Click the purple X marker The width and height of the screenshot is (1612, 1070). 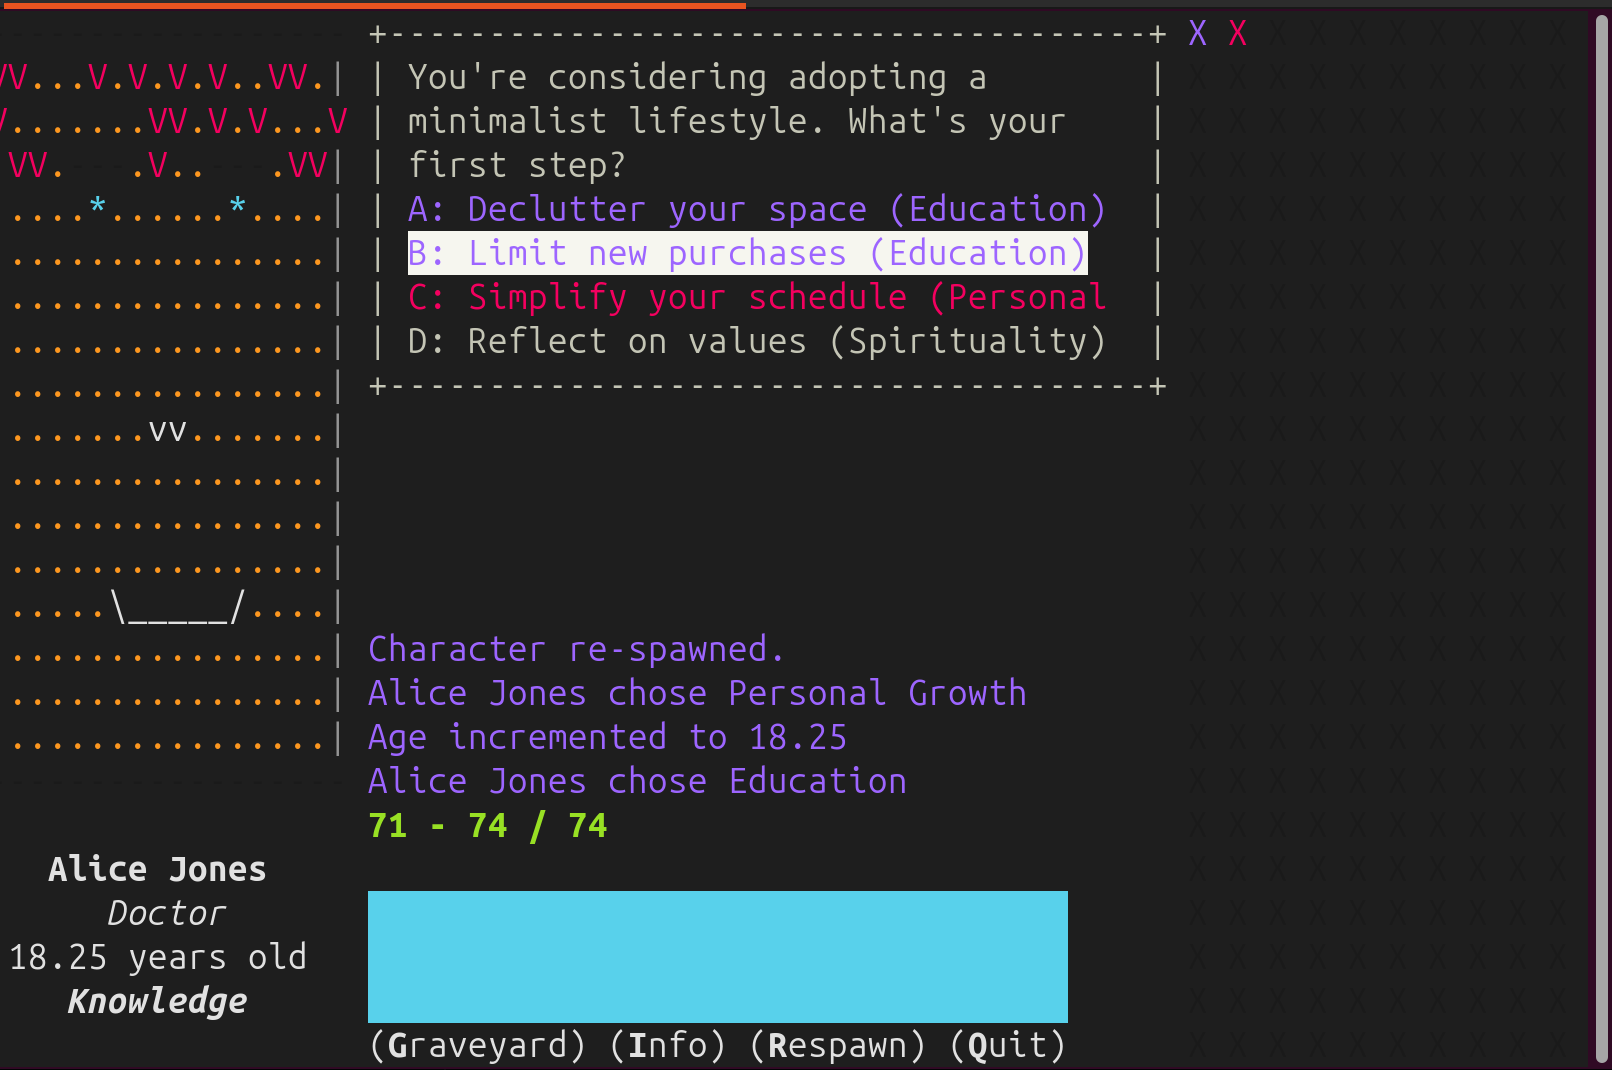[1197, 33]
